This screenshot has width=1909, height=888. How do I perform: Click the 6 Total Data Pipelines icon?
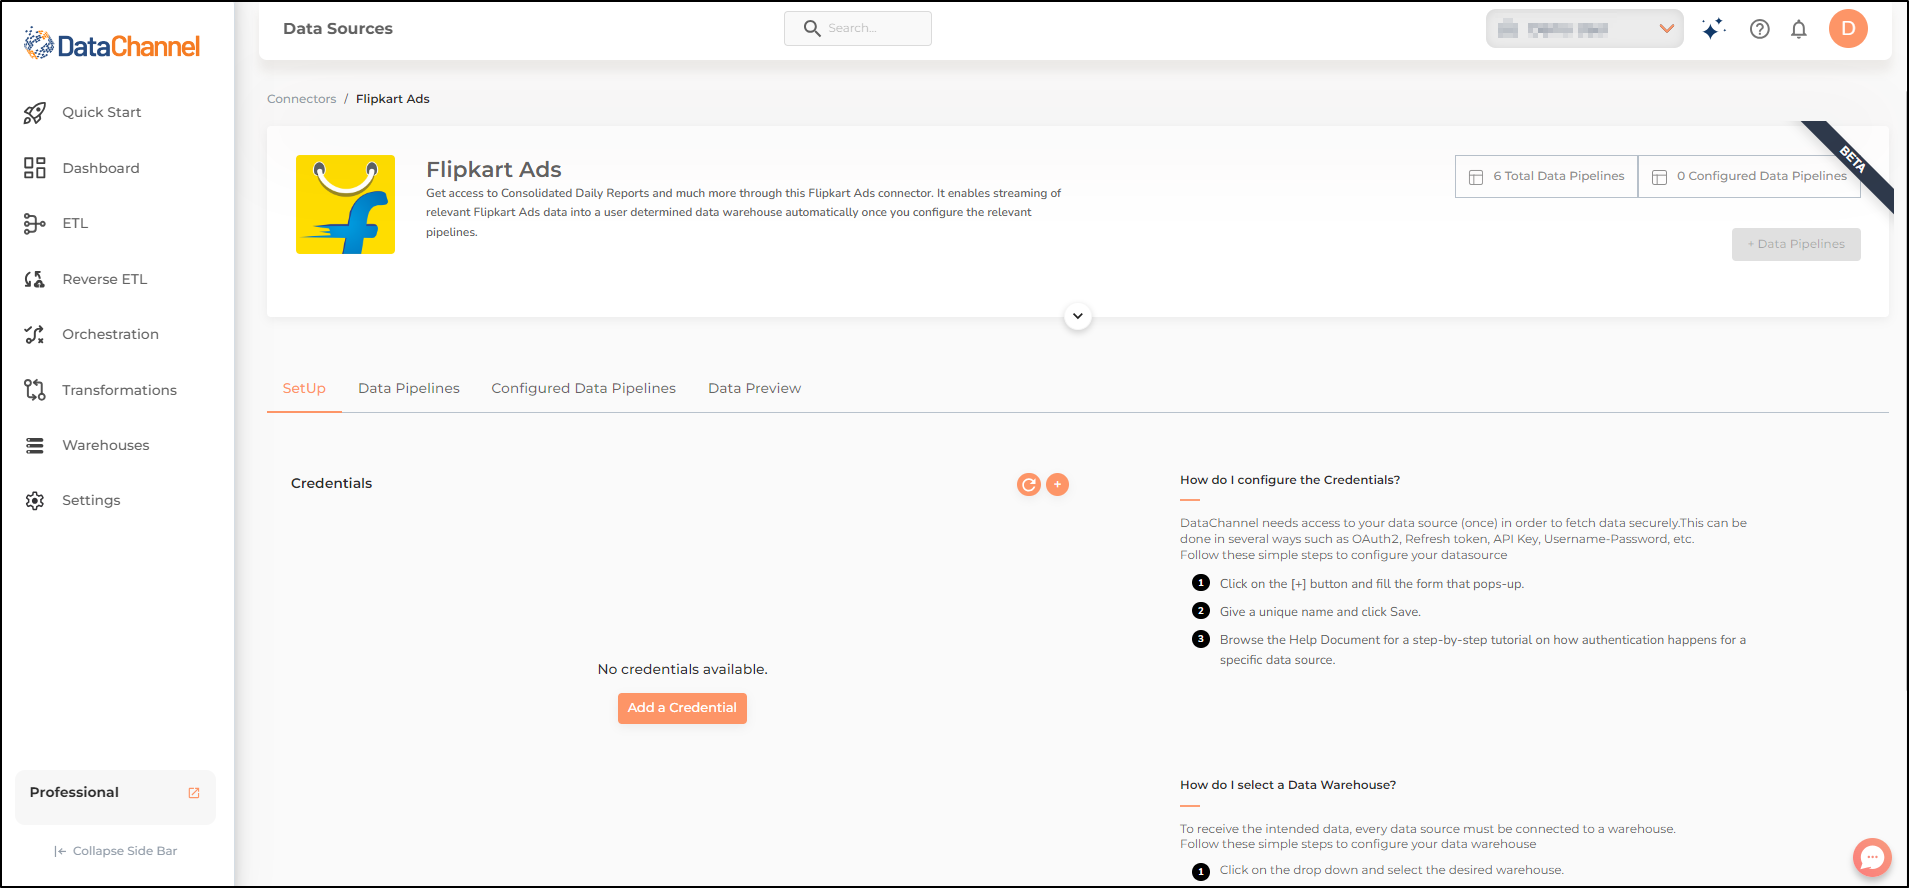[x=1476, y=177]
